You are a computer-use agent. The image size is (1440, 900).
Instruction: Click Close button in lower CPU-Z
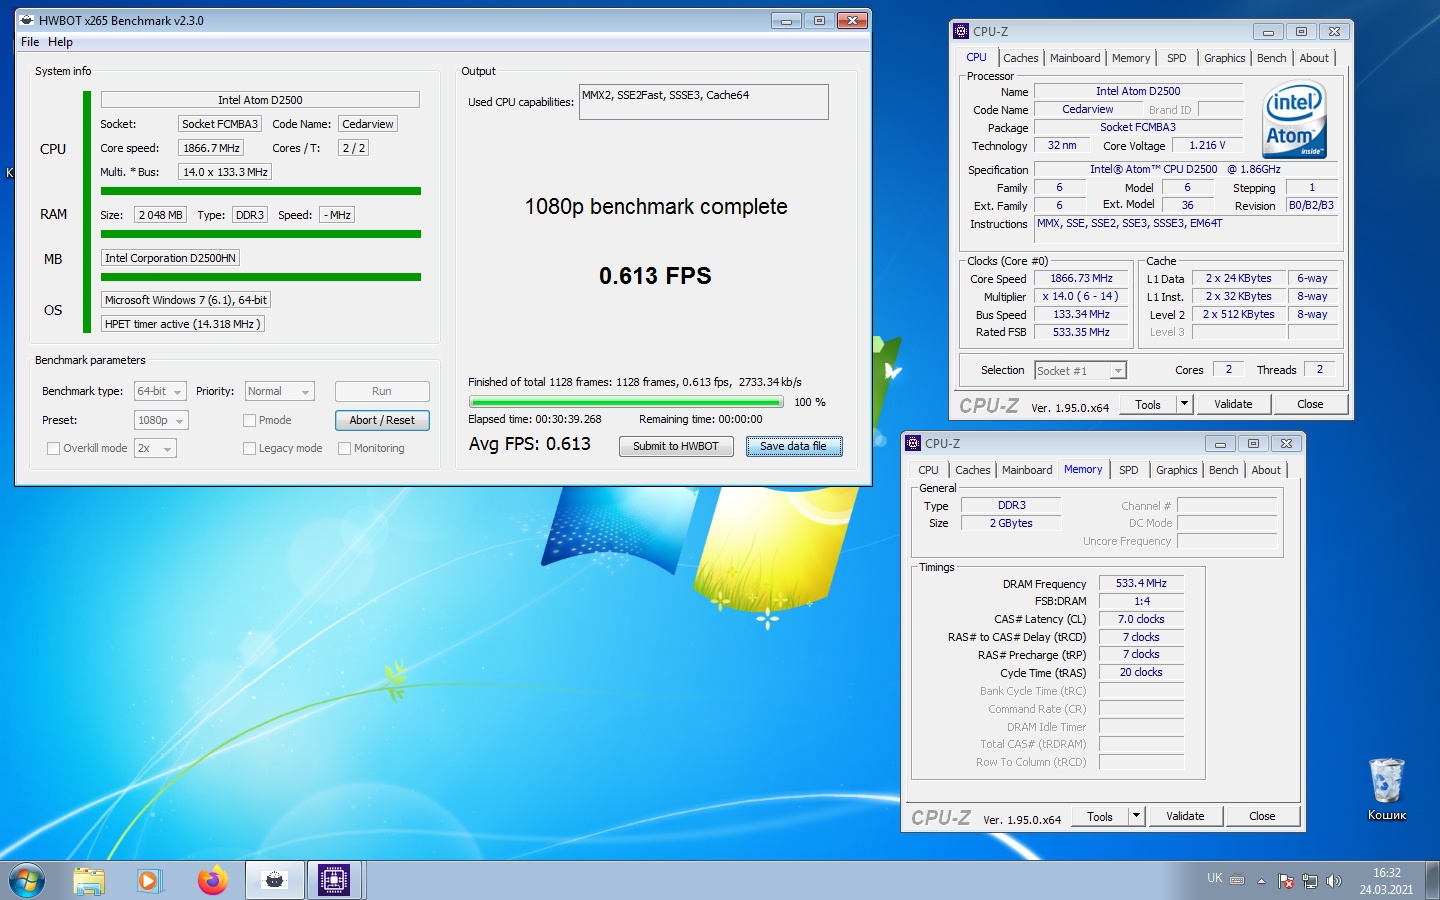(1262, 816)
